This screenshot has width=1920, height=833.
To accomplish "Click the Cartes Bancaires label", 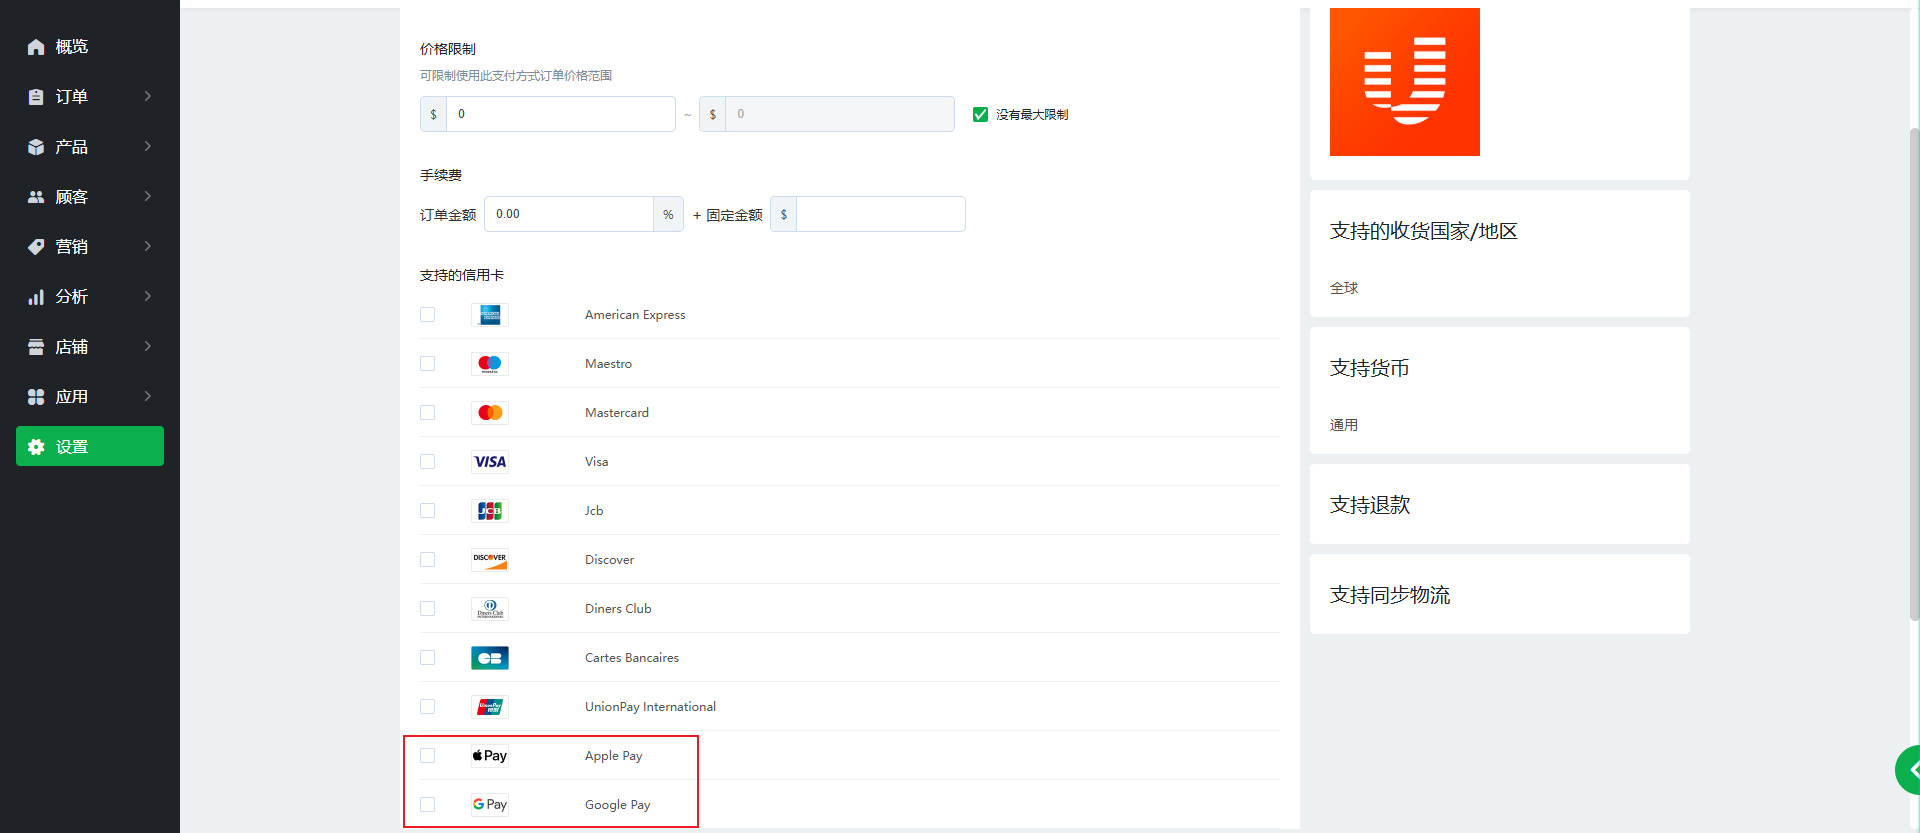I will (631, 658).
